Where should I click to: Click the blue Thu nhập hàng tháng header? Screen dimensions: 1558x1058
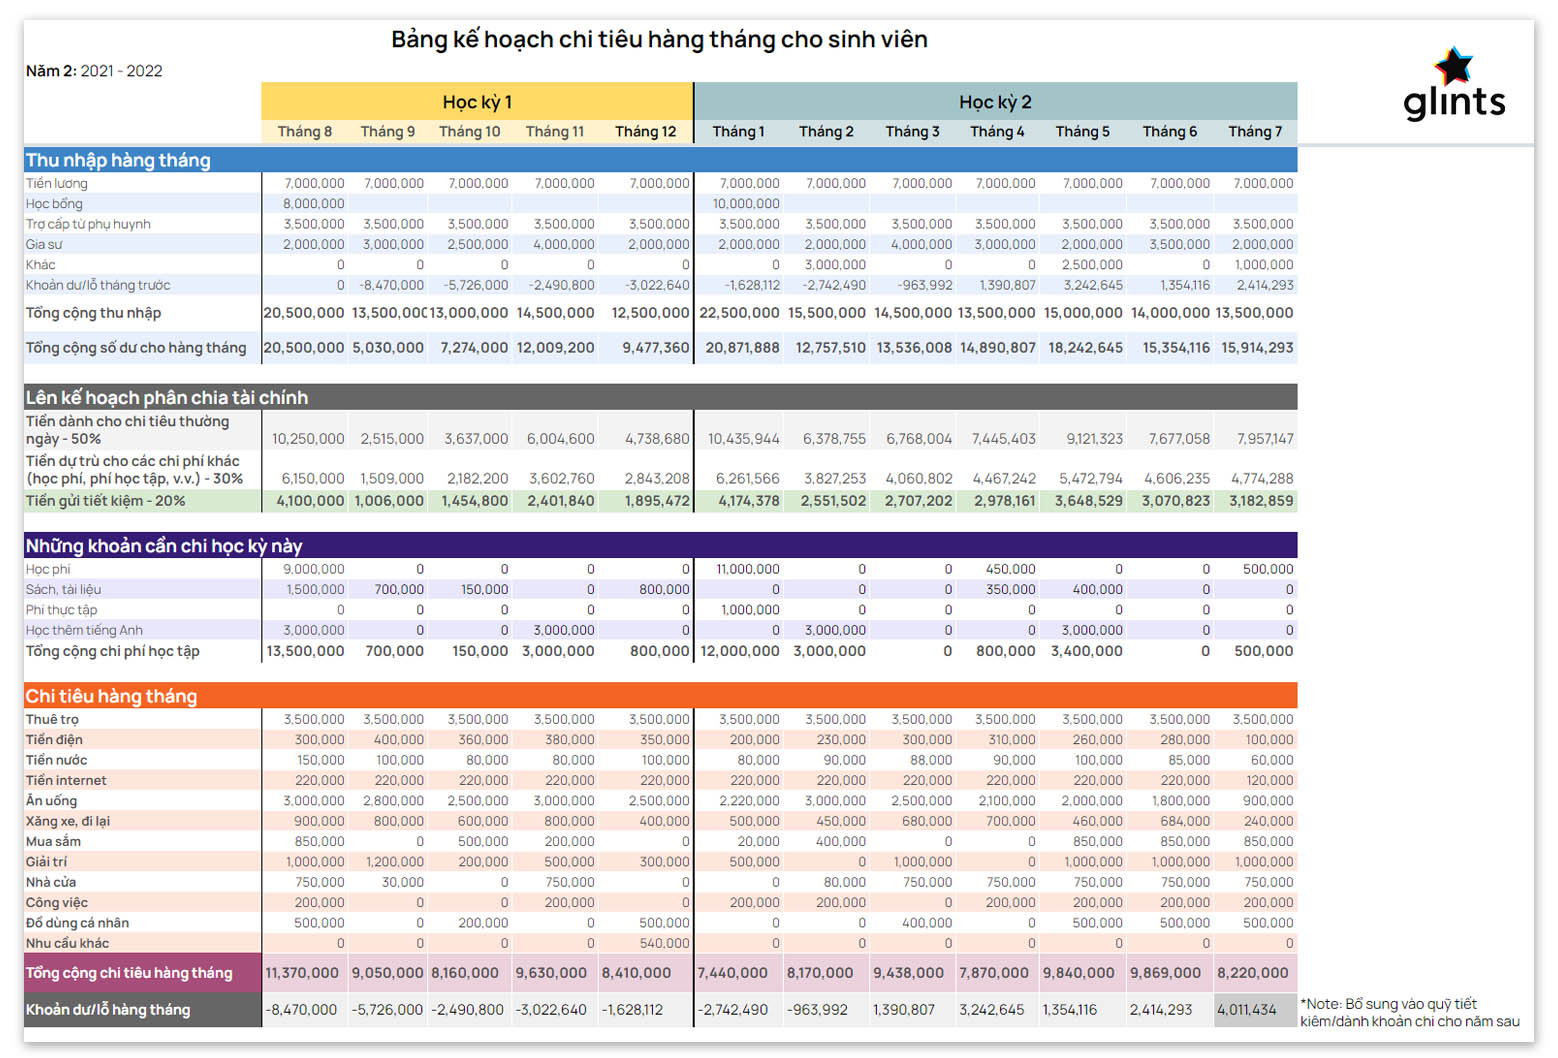118,160
